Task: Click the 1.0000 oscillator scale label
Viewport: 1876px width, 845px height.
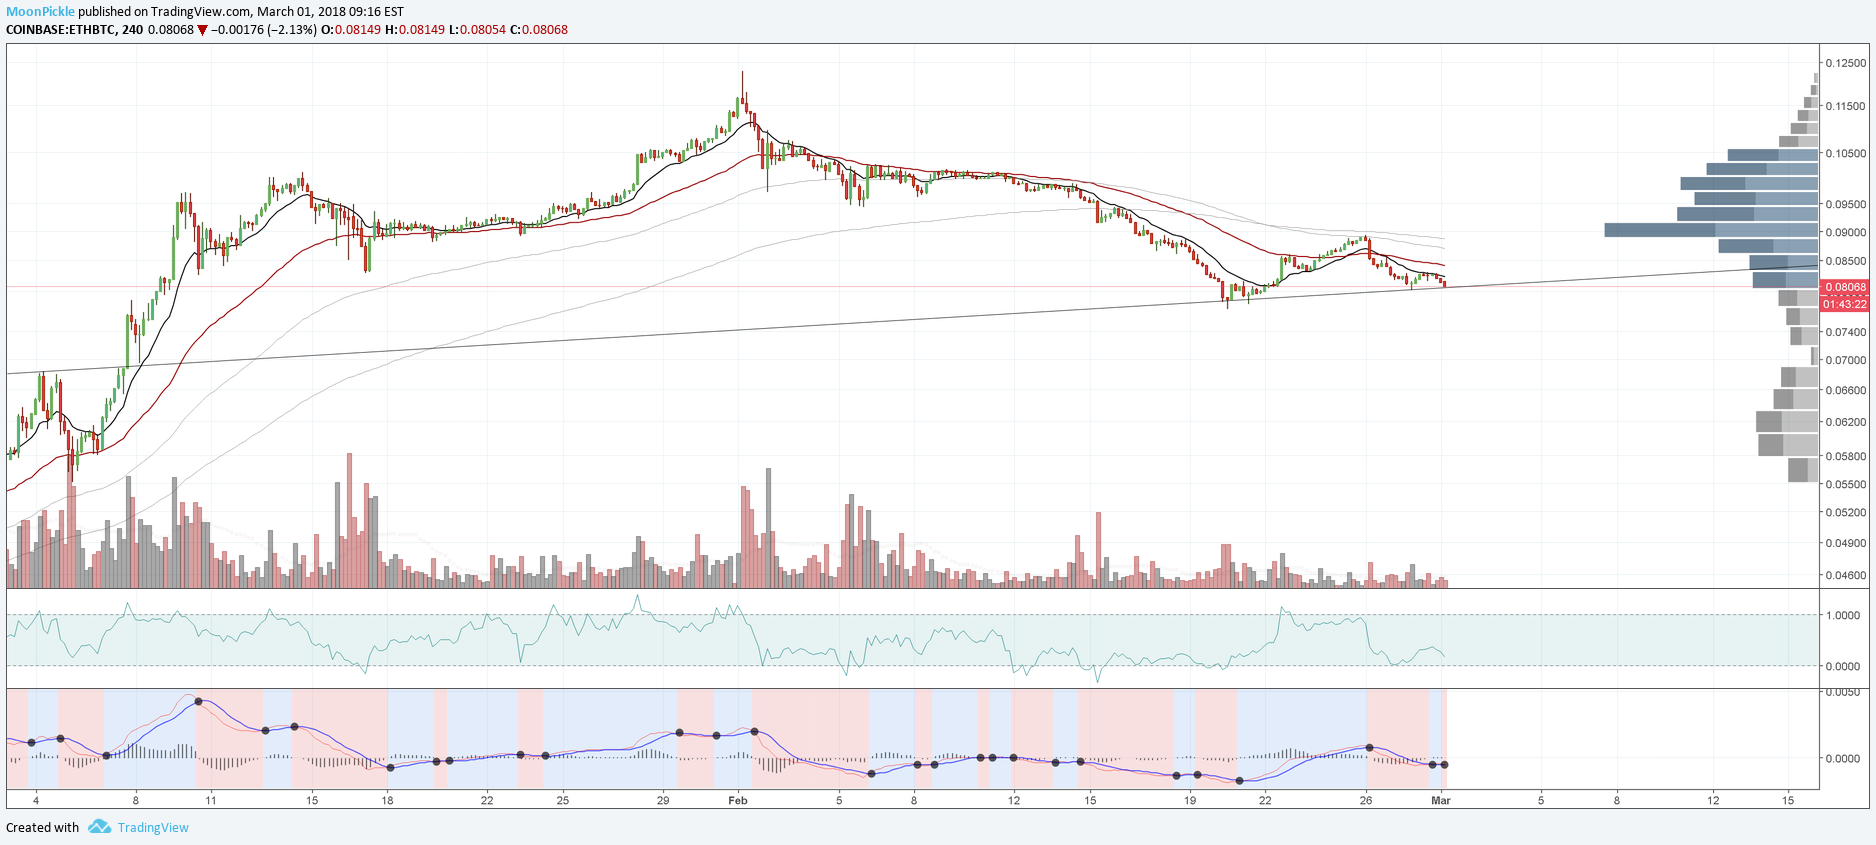Action: point(1843,616)
